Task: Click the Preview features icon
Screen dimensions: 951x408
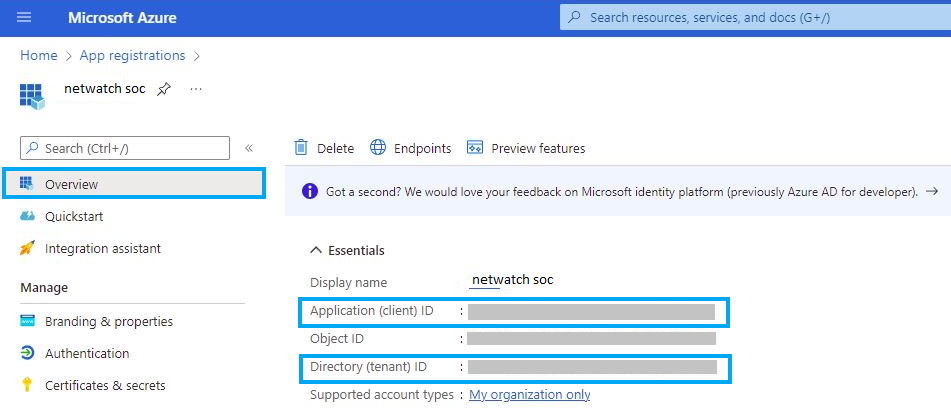Action: coord(475,147)
